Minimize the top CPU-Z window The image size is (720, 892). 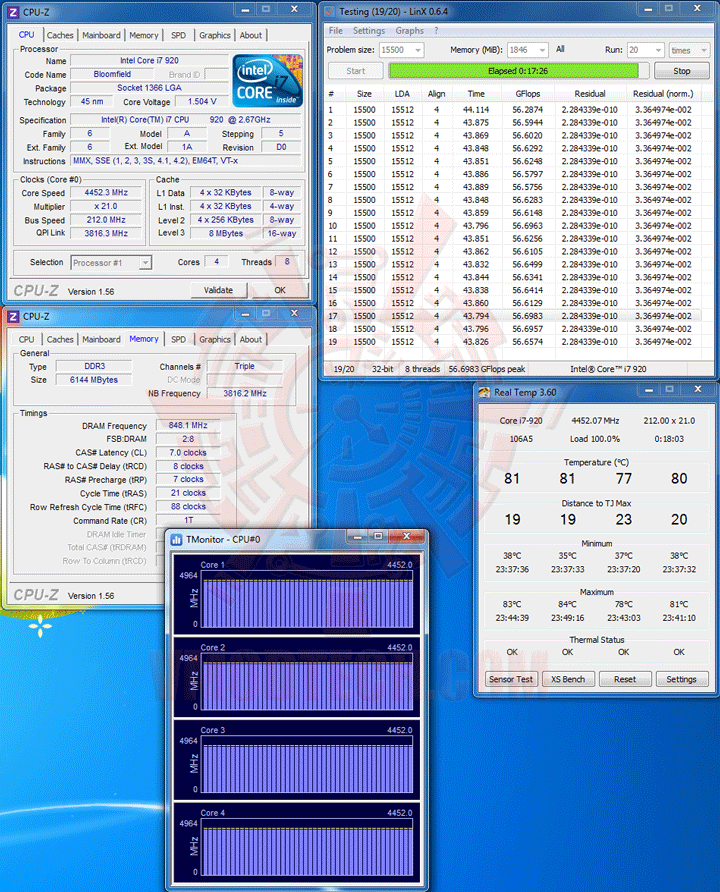245,10
